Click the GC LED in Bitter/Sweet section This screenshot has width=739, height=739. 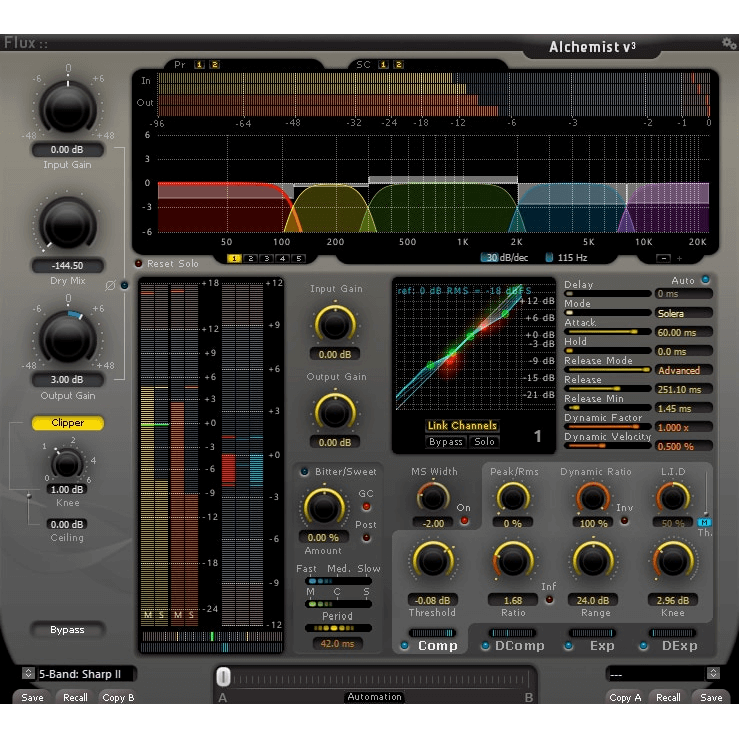366,507
